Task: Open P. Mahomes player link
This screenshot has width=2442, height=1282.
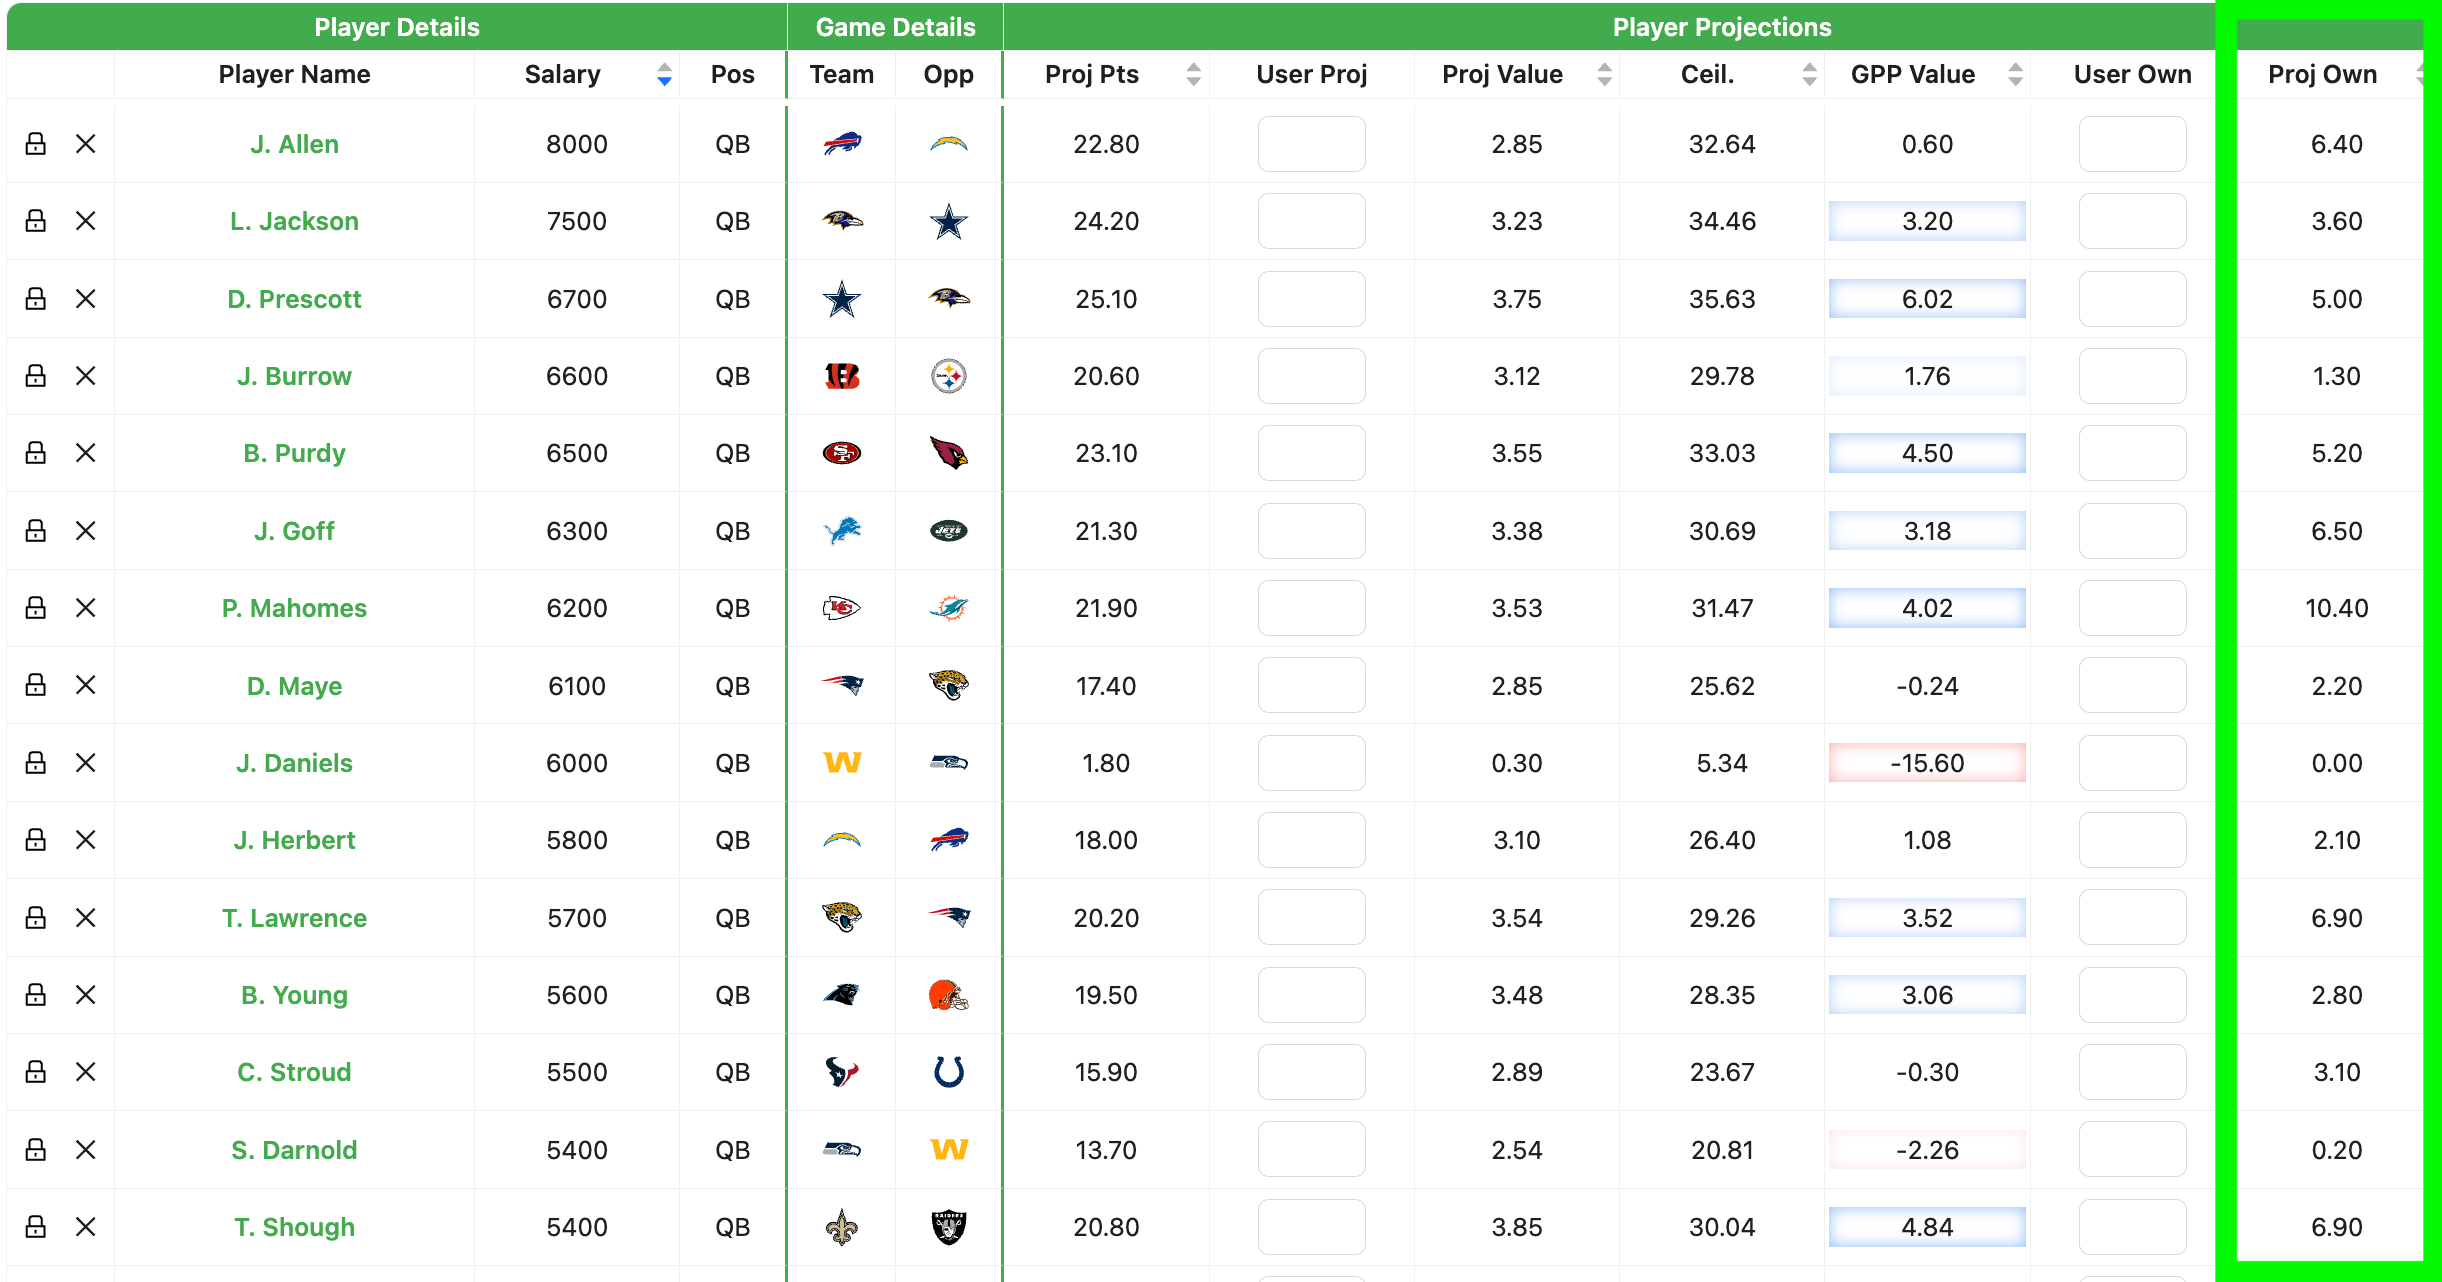Action: 294,608
